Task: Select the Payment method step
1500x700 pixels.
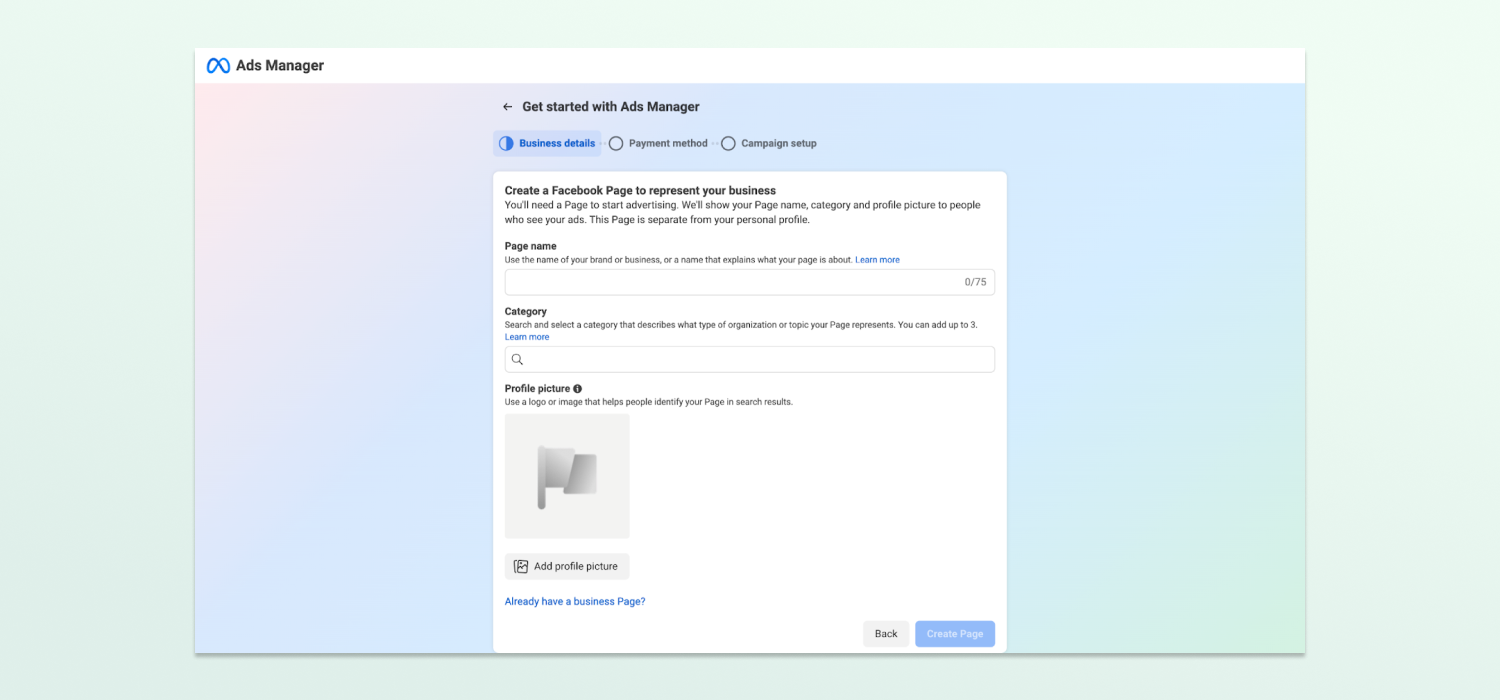Action: (x=658, y=144)
